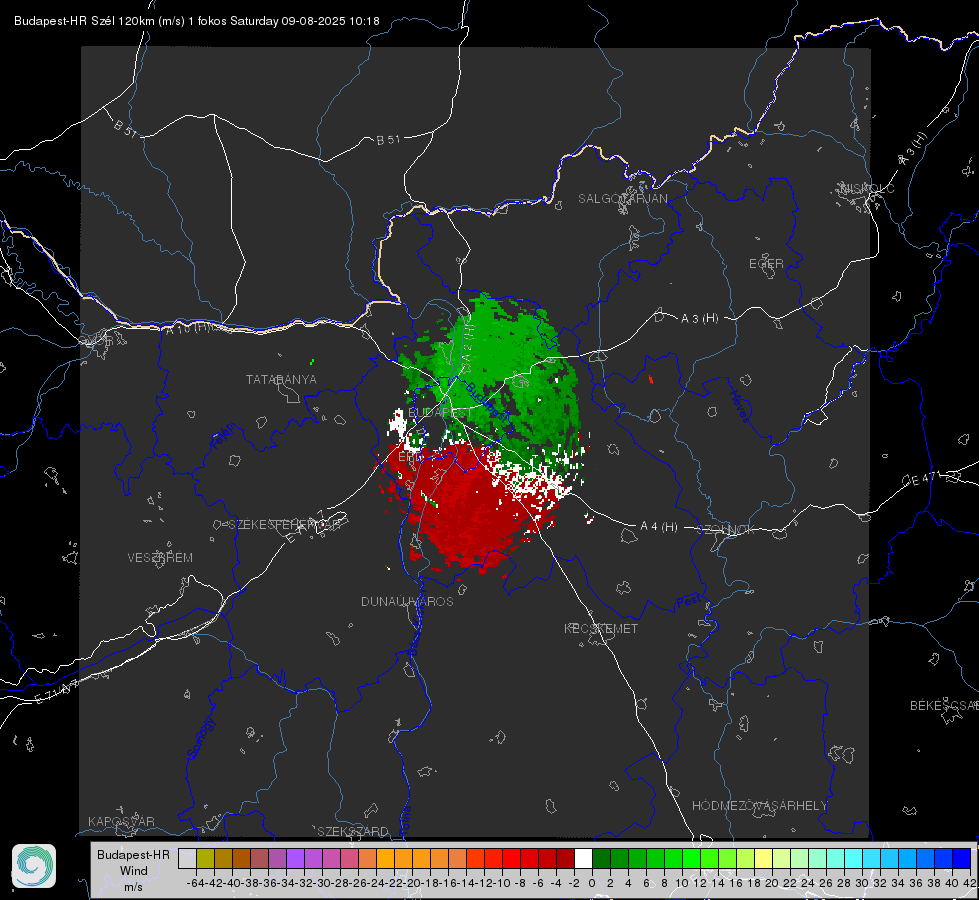Screen dimensions: 979x900
Task: Click the blue Heves county label
Action: pos(739,405)
